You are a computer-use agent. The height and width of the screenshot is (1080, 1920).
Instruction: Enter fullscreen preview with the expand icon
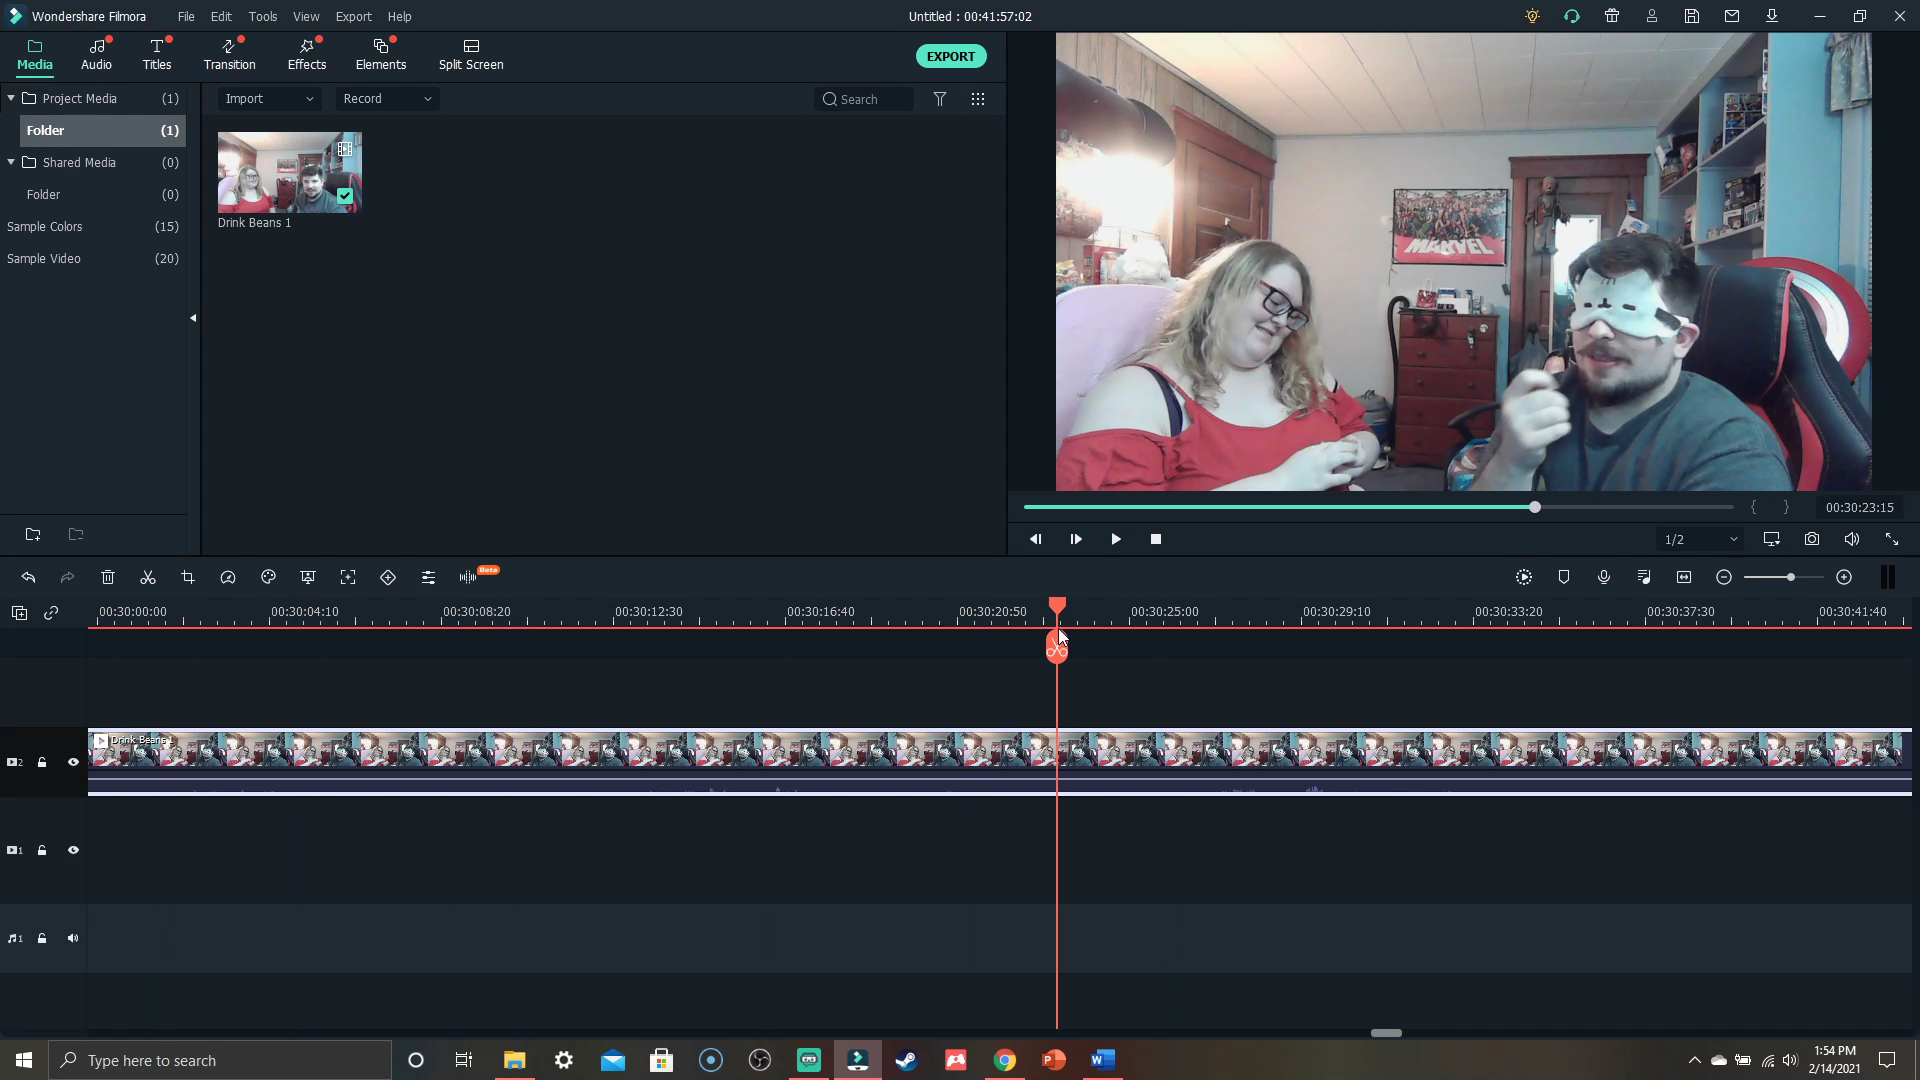(x=1892, y=539)
